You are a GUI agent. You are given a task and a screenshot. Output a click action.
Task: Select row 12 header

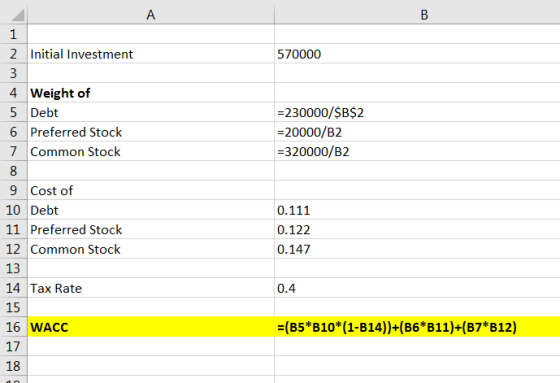(14, 249)
